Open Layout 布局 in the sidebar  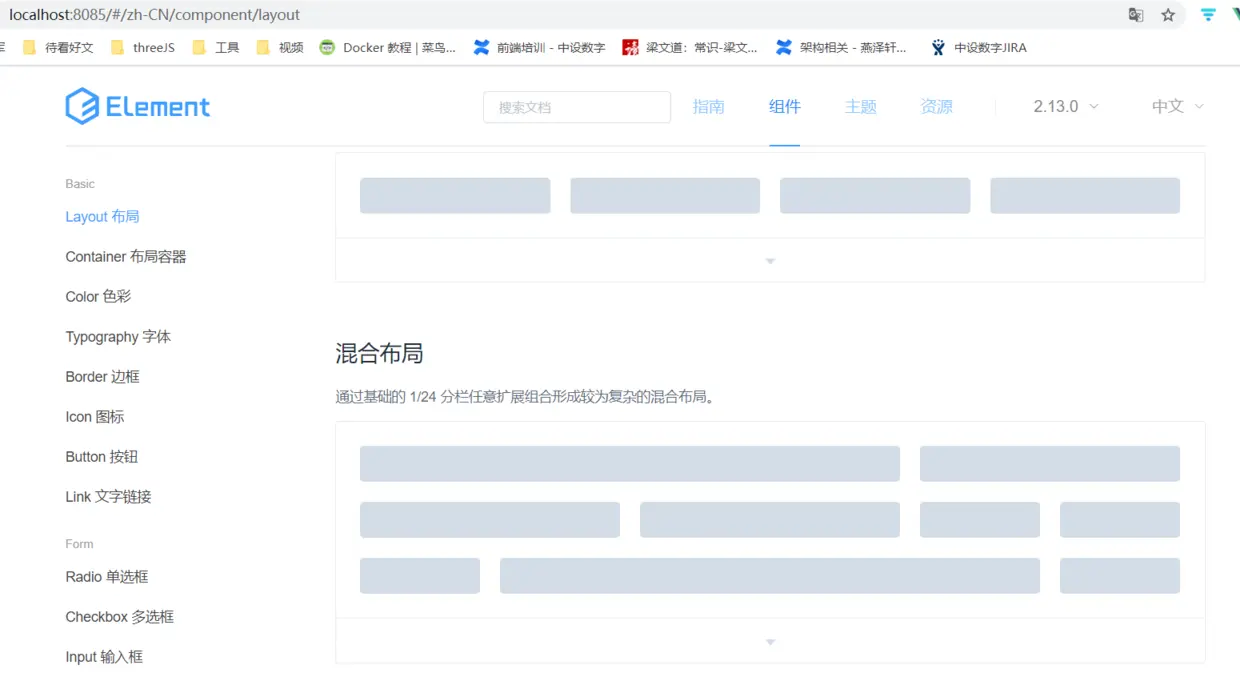point(102,217)
